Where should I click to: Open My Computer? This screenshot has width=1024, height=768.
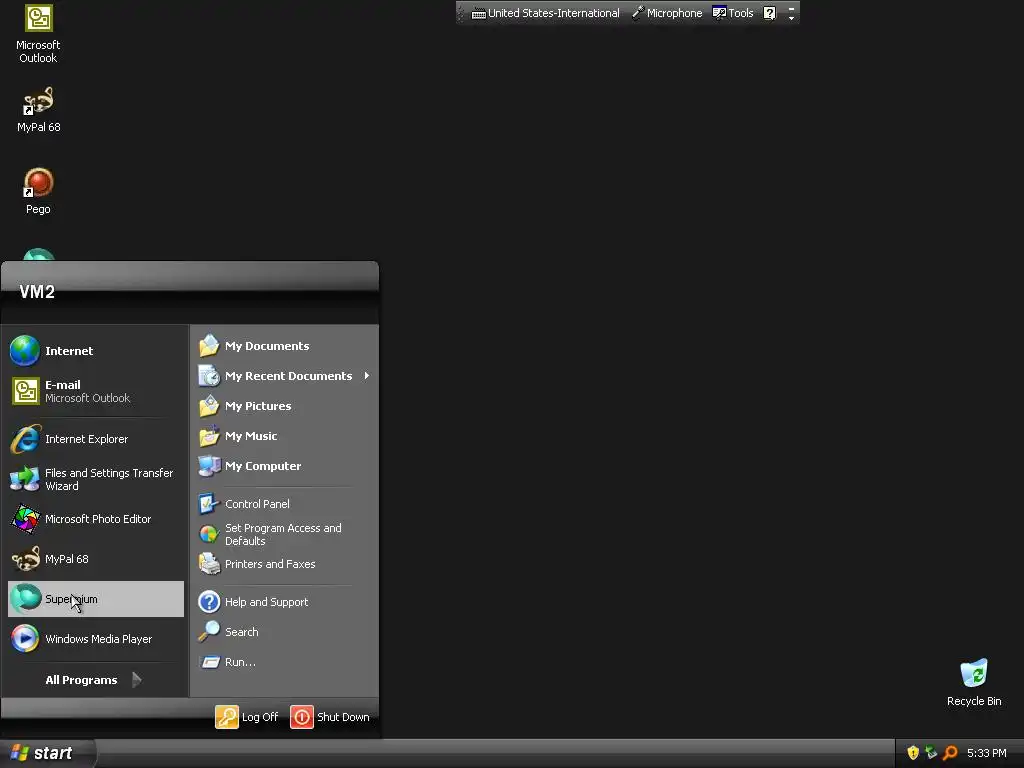[285, 466]
